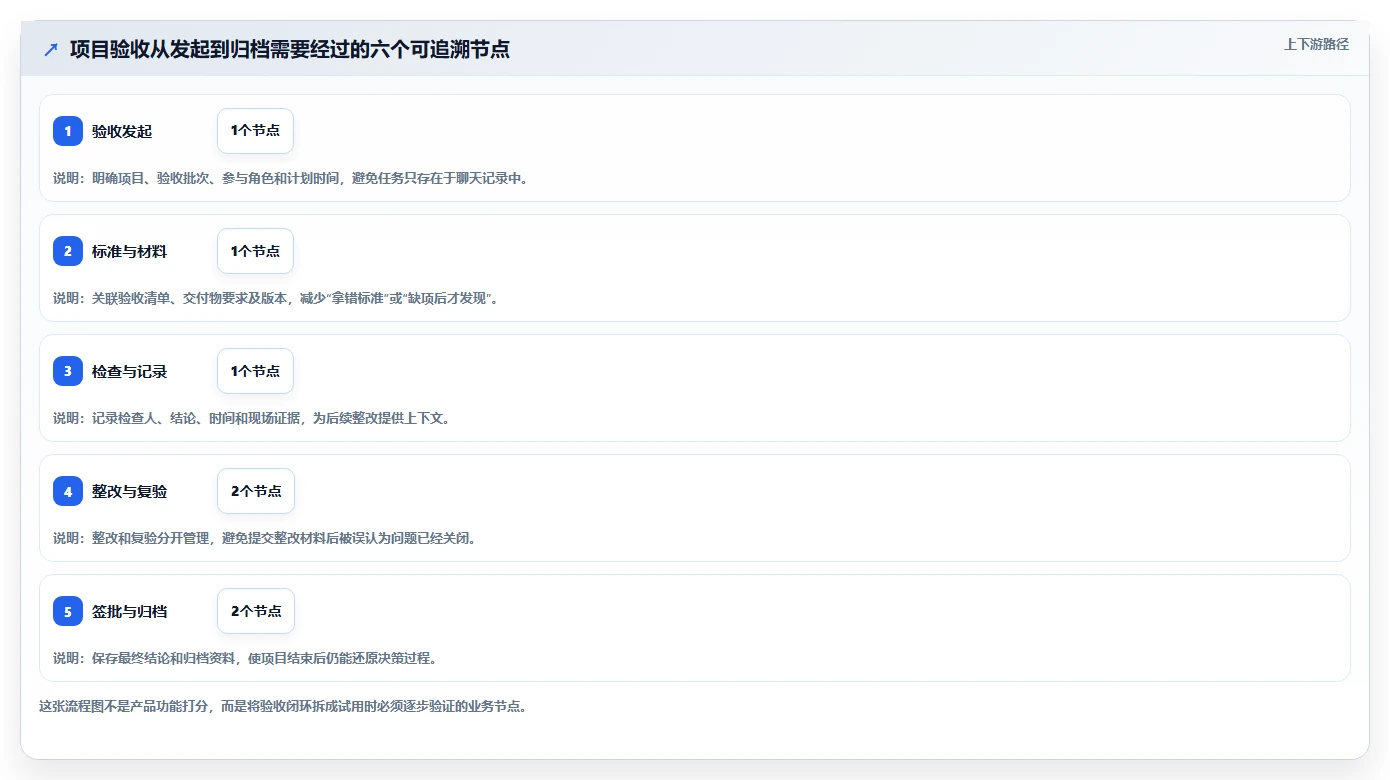
Task: Click the arrow icon beside the flowchart title
Action: click(51, 50)
